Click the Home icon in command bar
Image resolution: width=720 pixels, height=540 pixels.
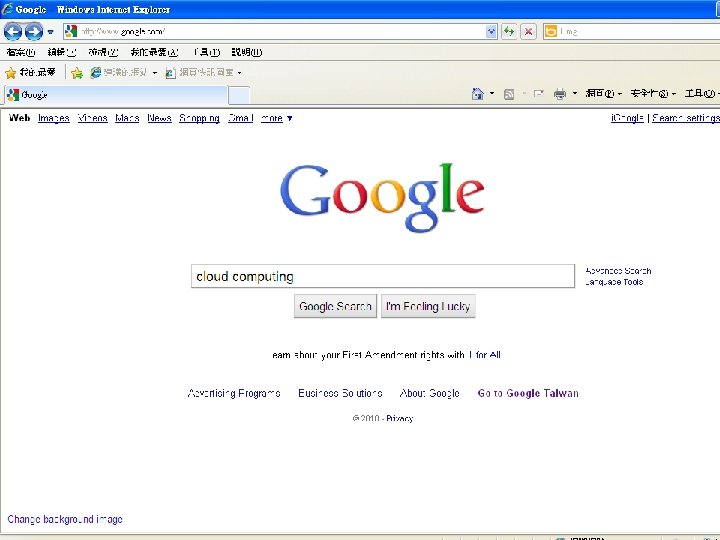(x=478, y=94)
